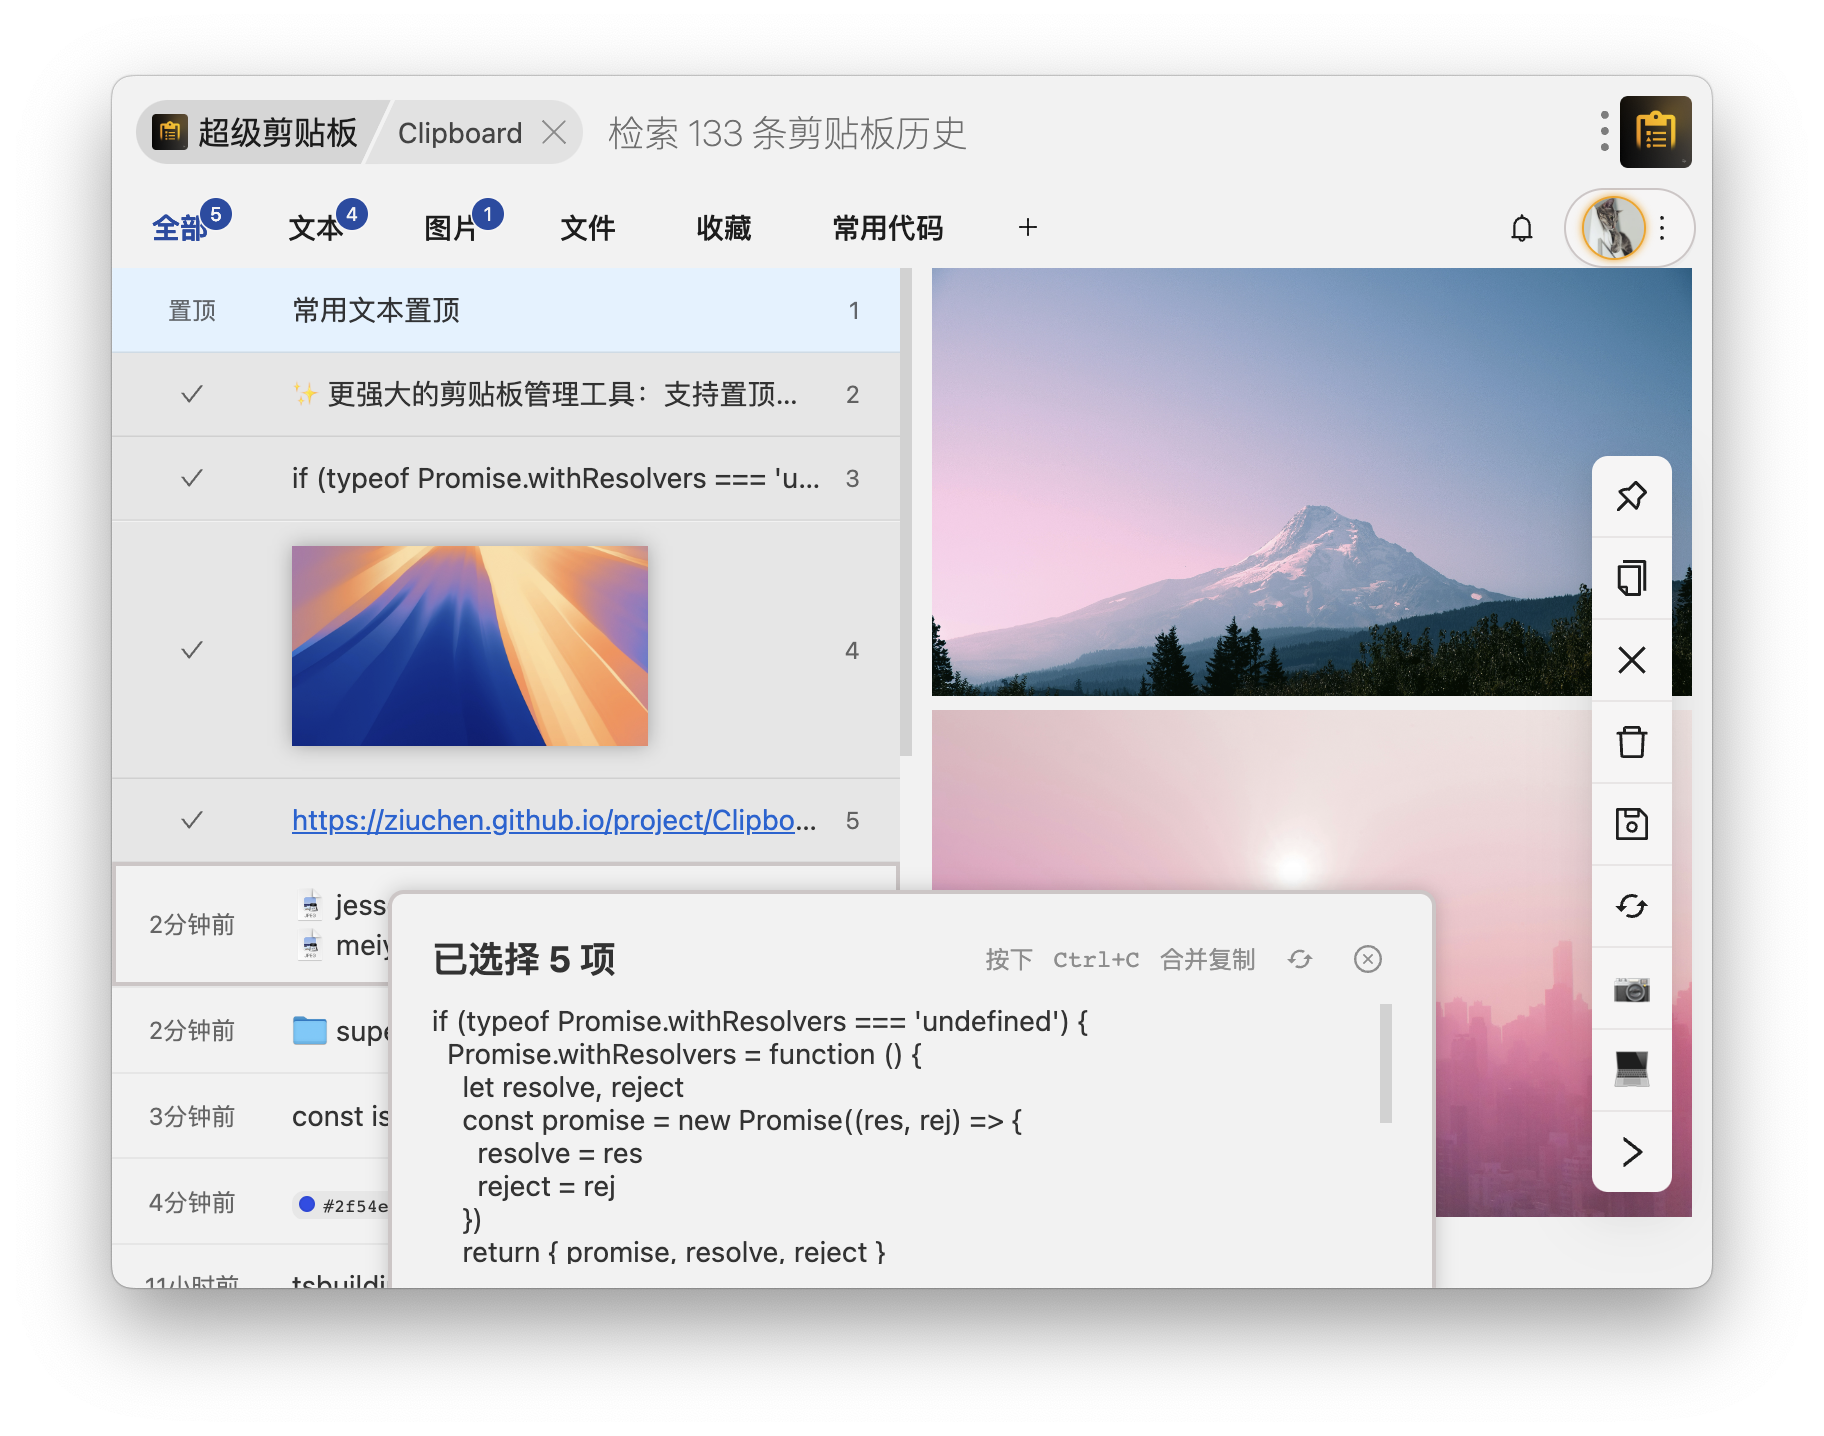This screenshot has height=1436, width=1824.
Task: Click the yellow clipboard app logo at top right
Action: pos(1655,131)
